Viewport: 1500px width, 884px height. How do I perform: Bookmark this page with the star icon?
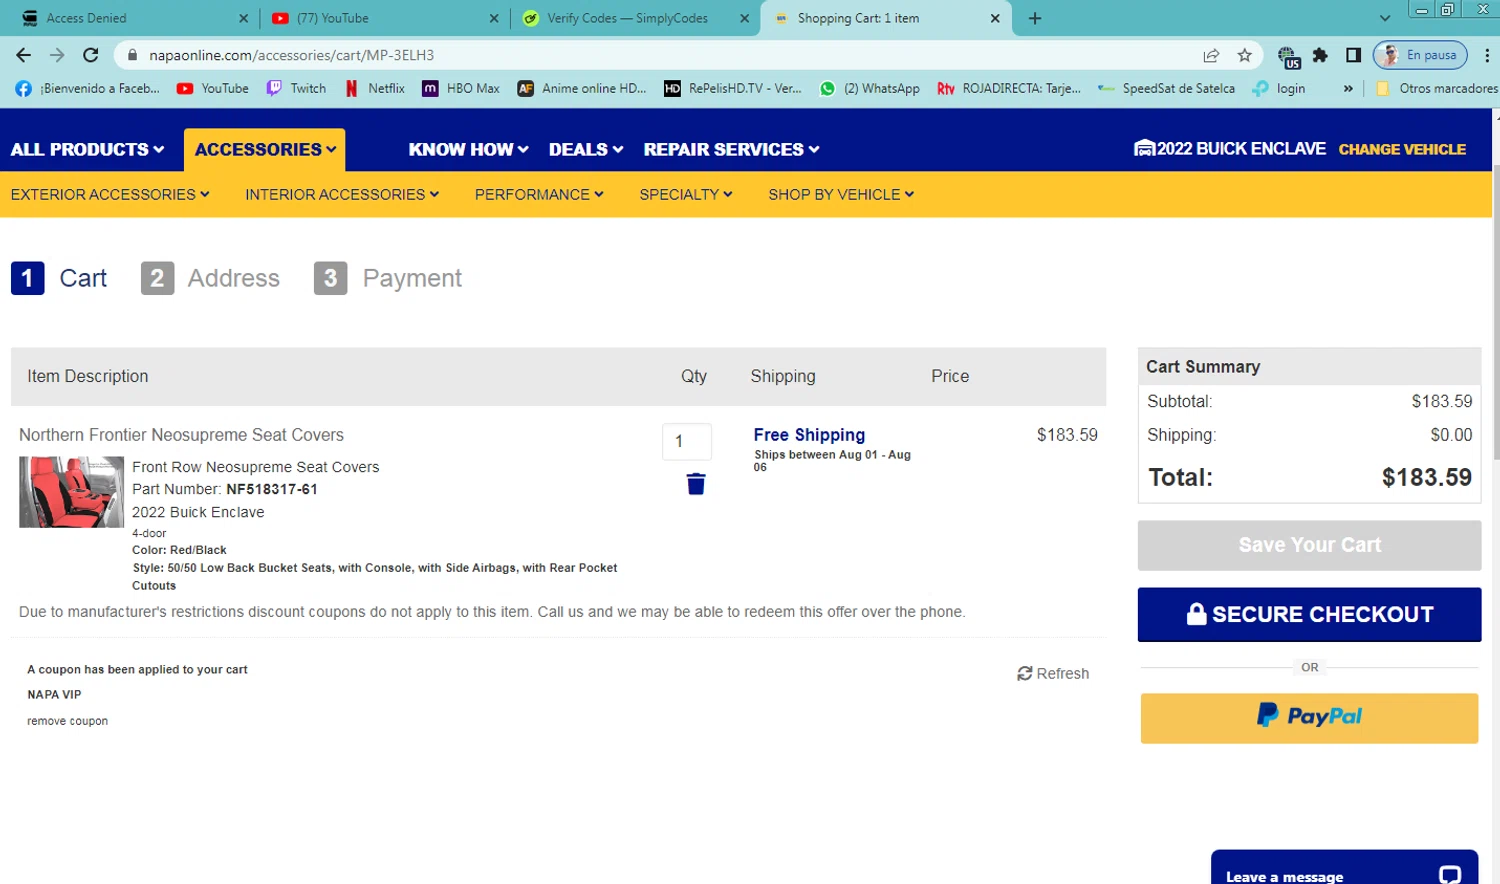(x=1244, y=55)
